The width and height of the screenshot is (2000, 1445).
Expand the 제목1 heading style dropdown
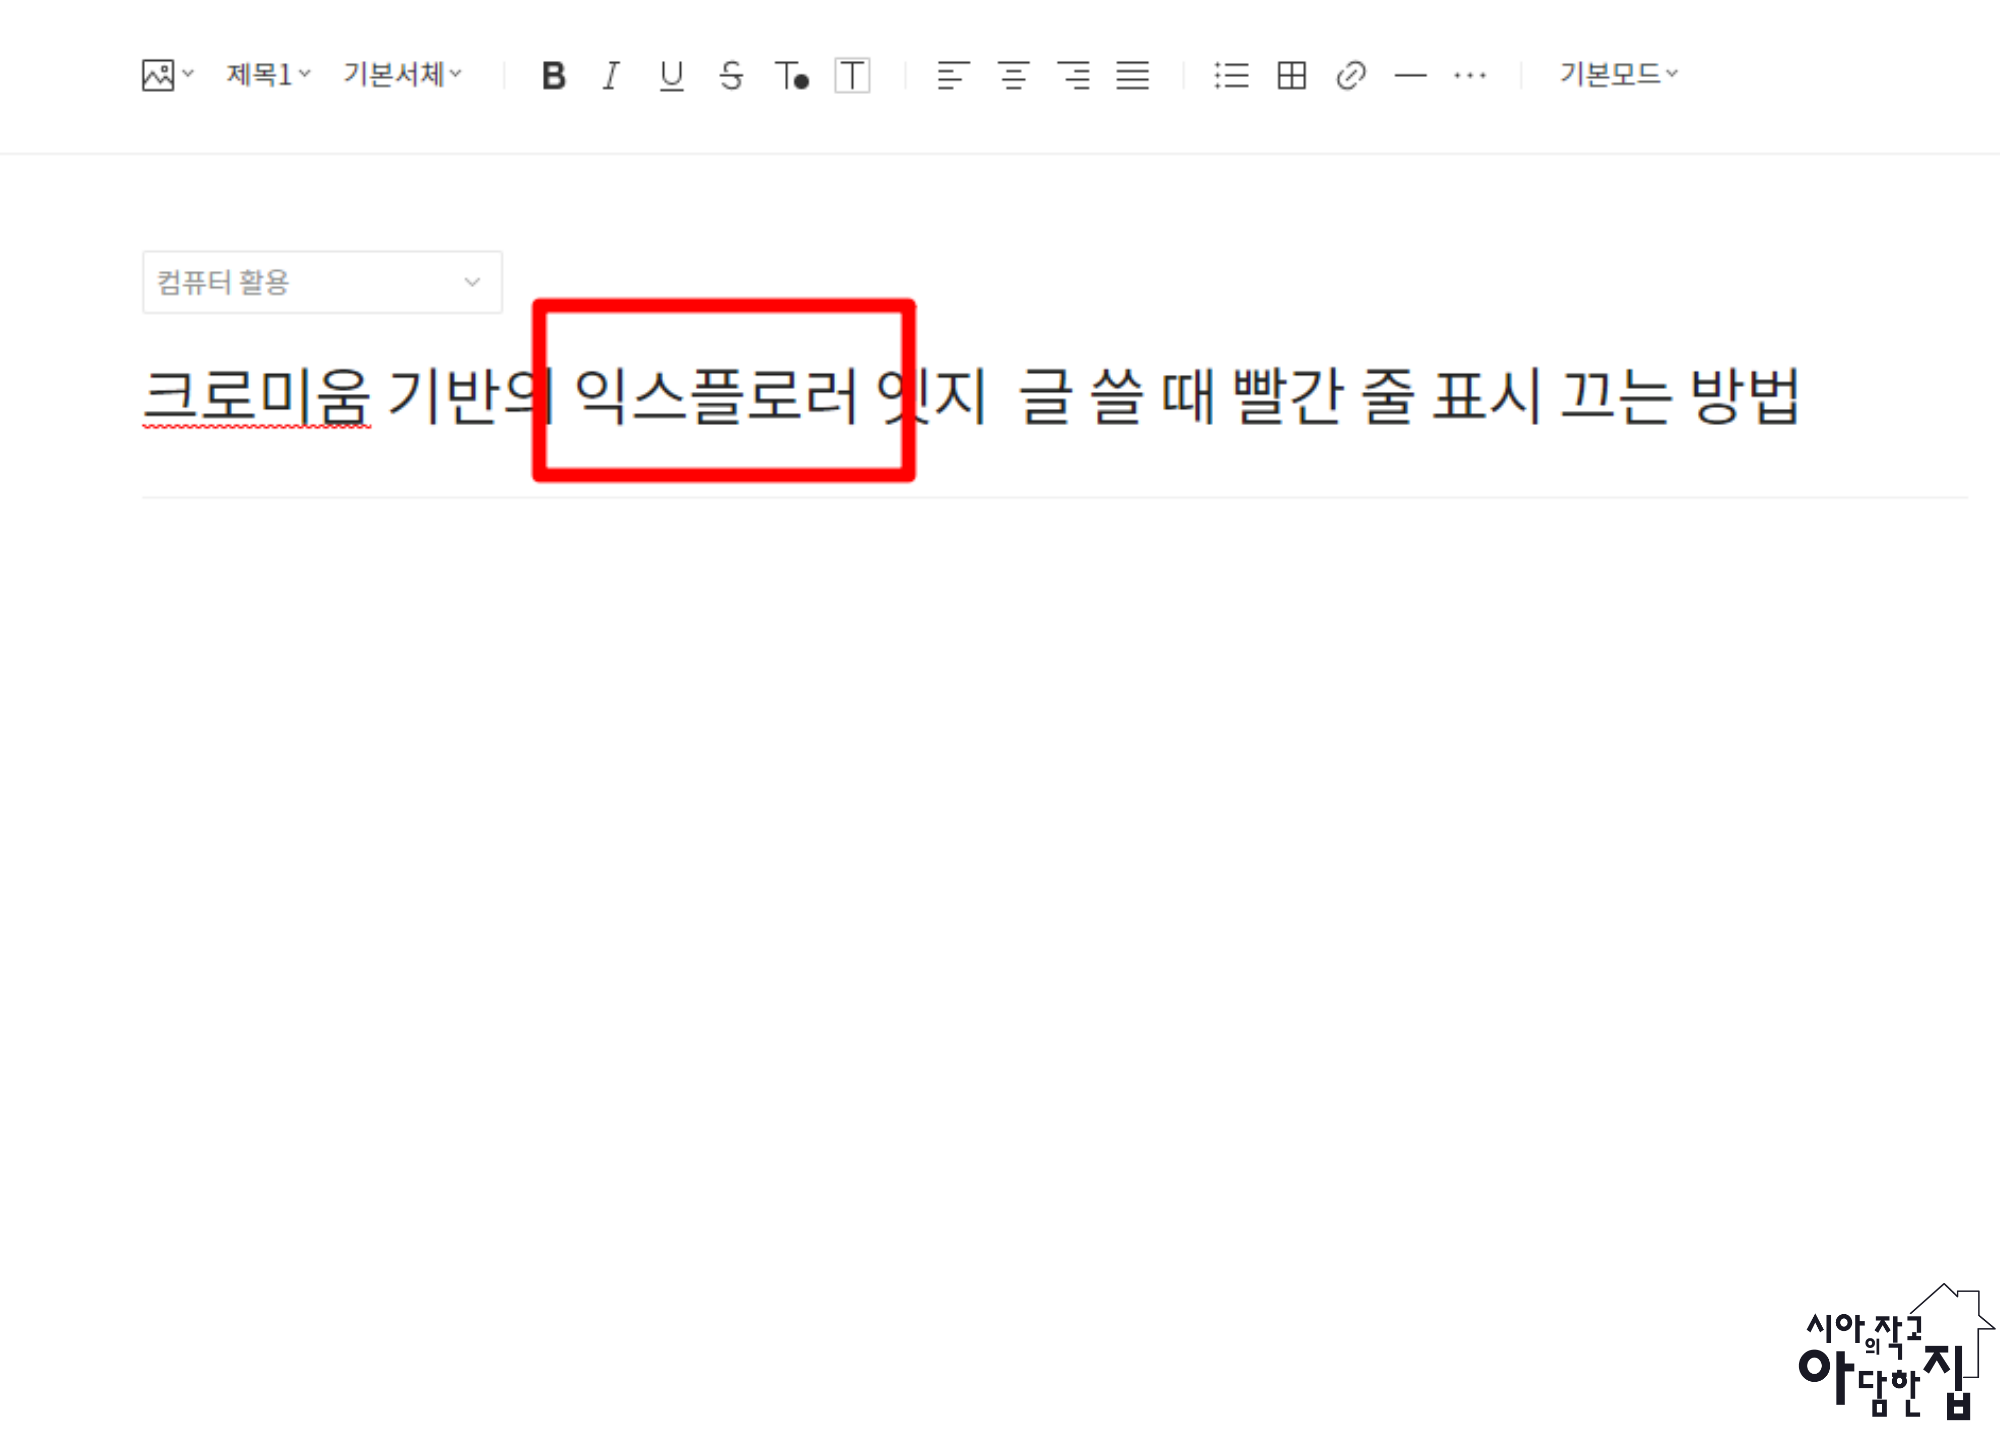click(268, 74)
